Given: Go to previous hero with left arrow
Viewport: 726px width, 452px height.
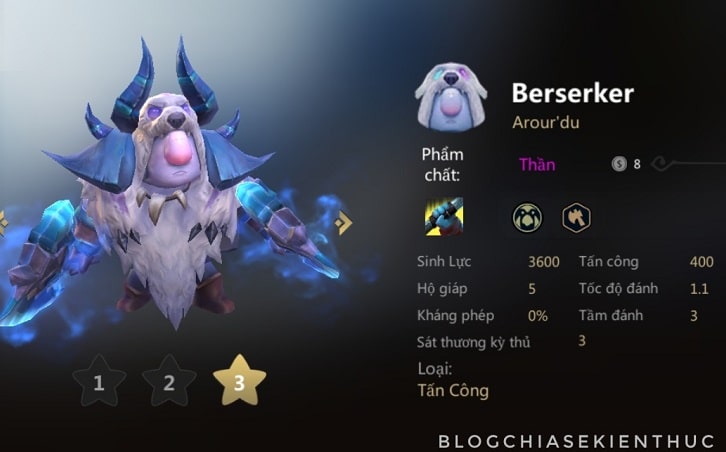Looking at the screenshot, I should tap(3, 223).
